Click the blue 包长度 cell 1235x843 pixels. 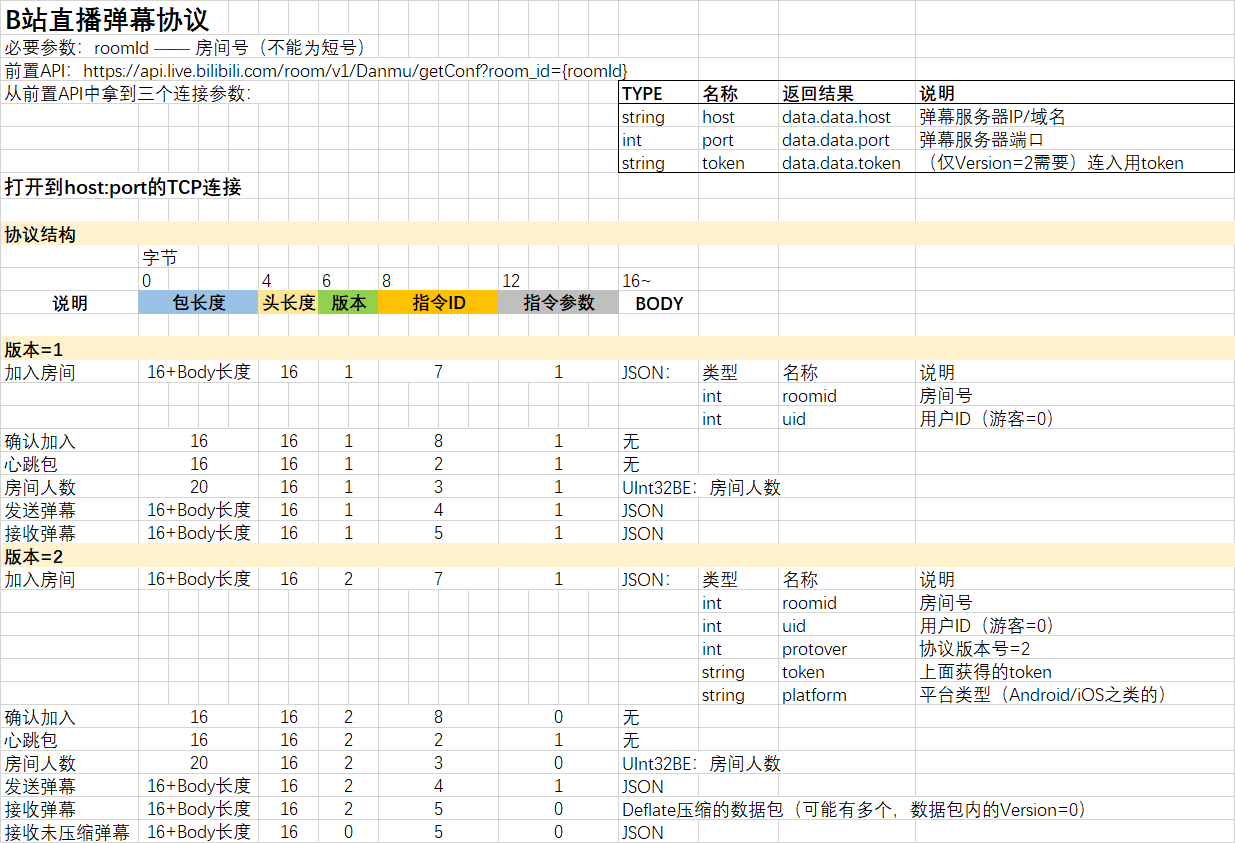(198, 302)
